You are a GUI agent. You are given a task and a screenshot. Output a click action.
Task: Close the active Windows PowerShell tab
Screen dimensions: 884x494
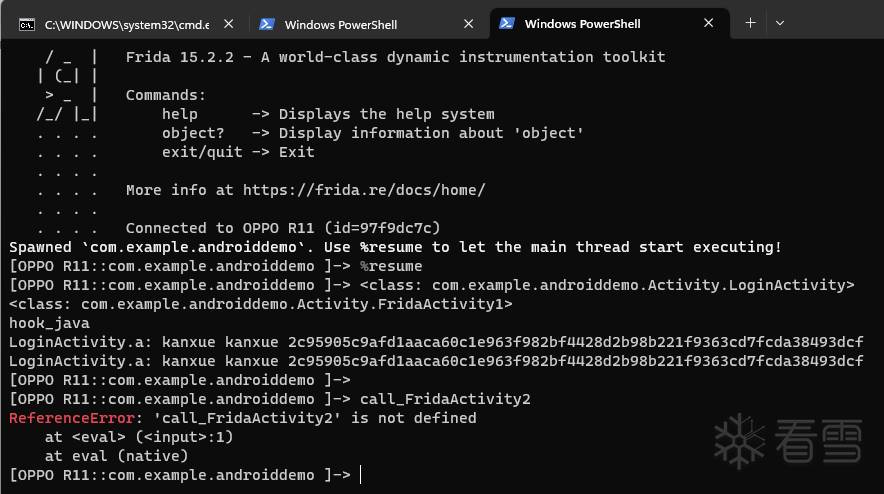[709, 23]
